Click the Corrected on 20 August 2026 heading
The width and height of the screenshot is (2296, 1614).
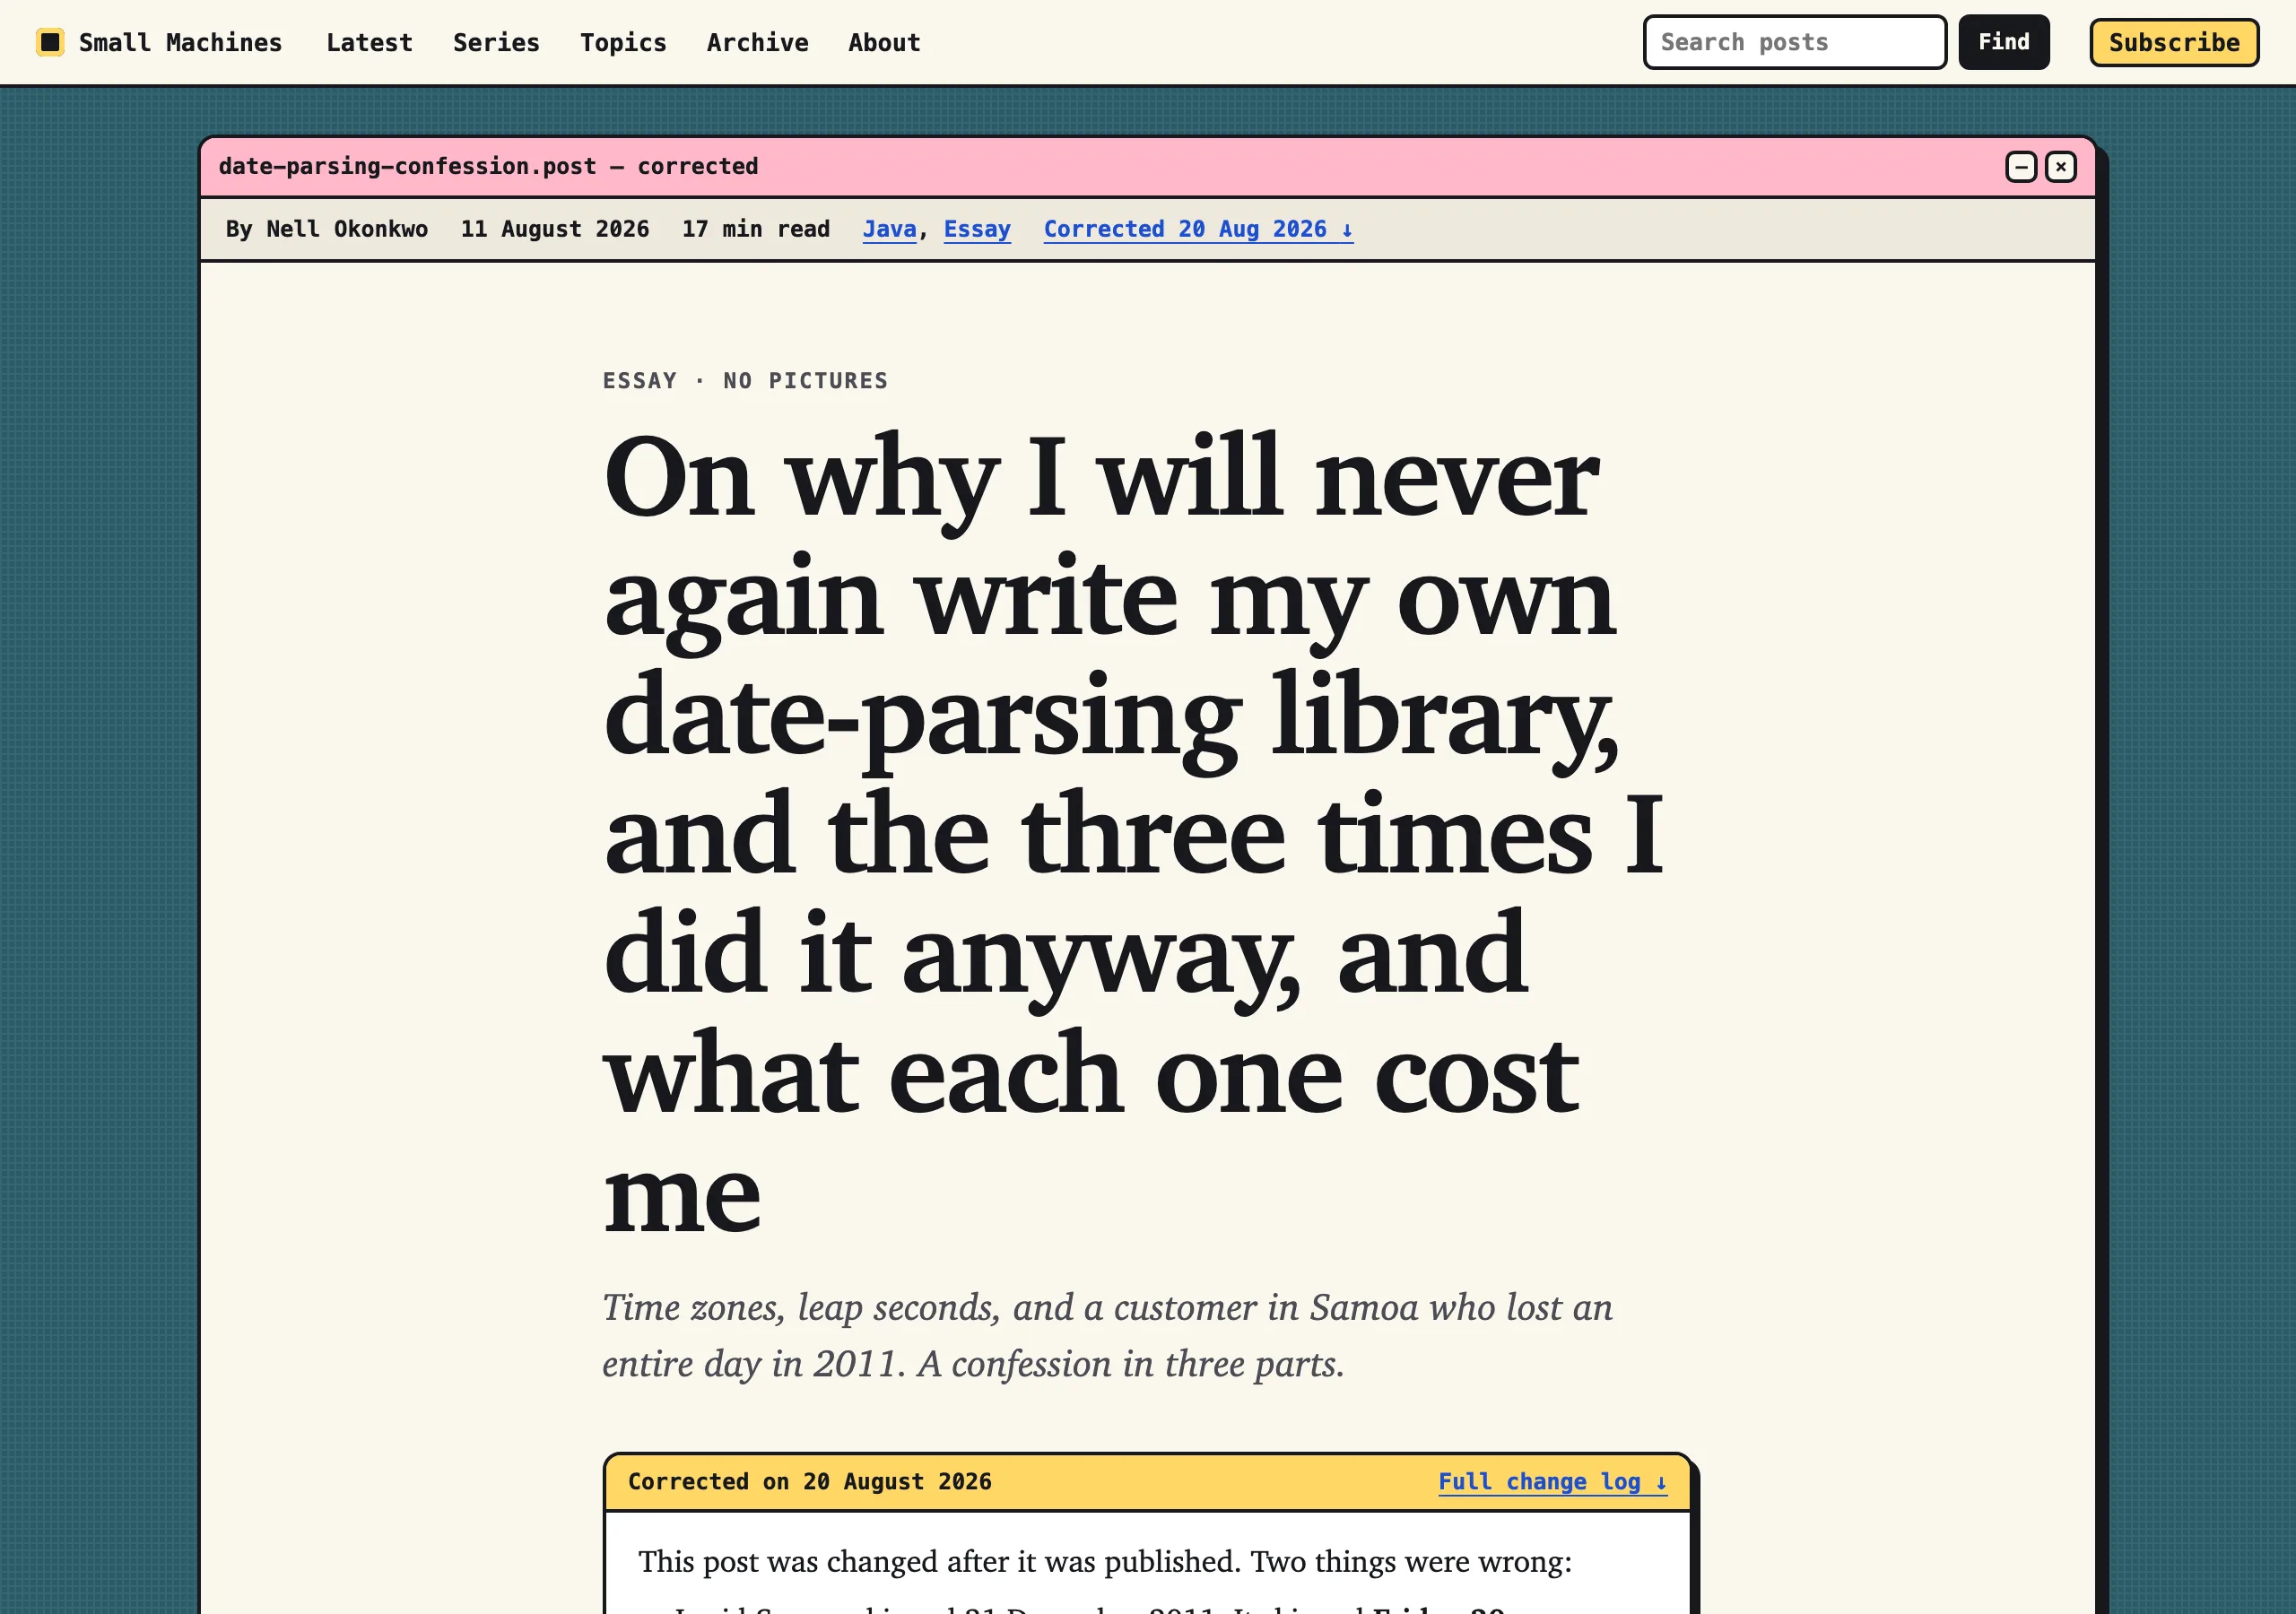click(809, 1481)
